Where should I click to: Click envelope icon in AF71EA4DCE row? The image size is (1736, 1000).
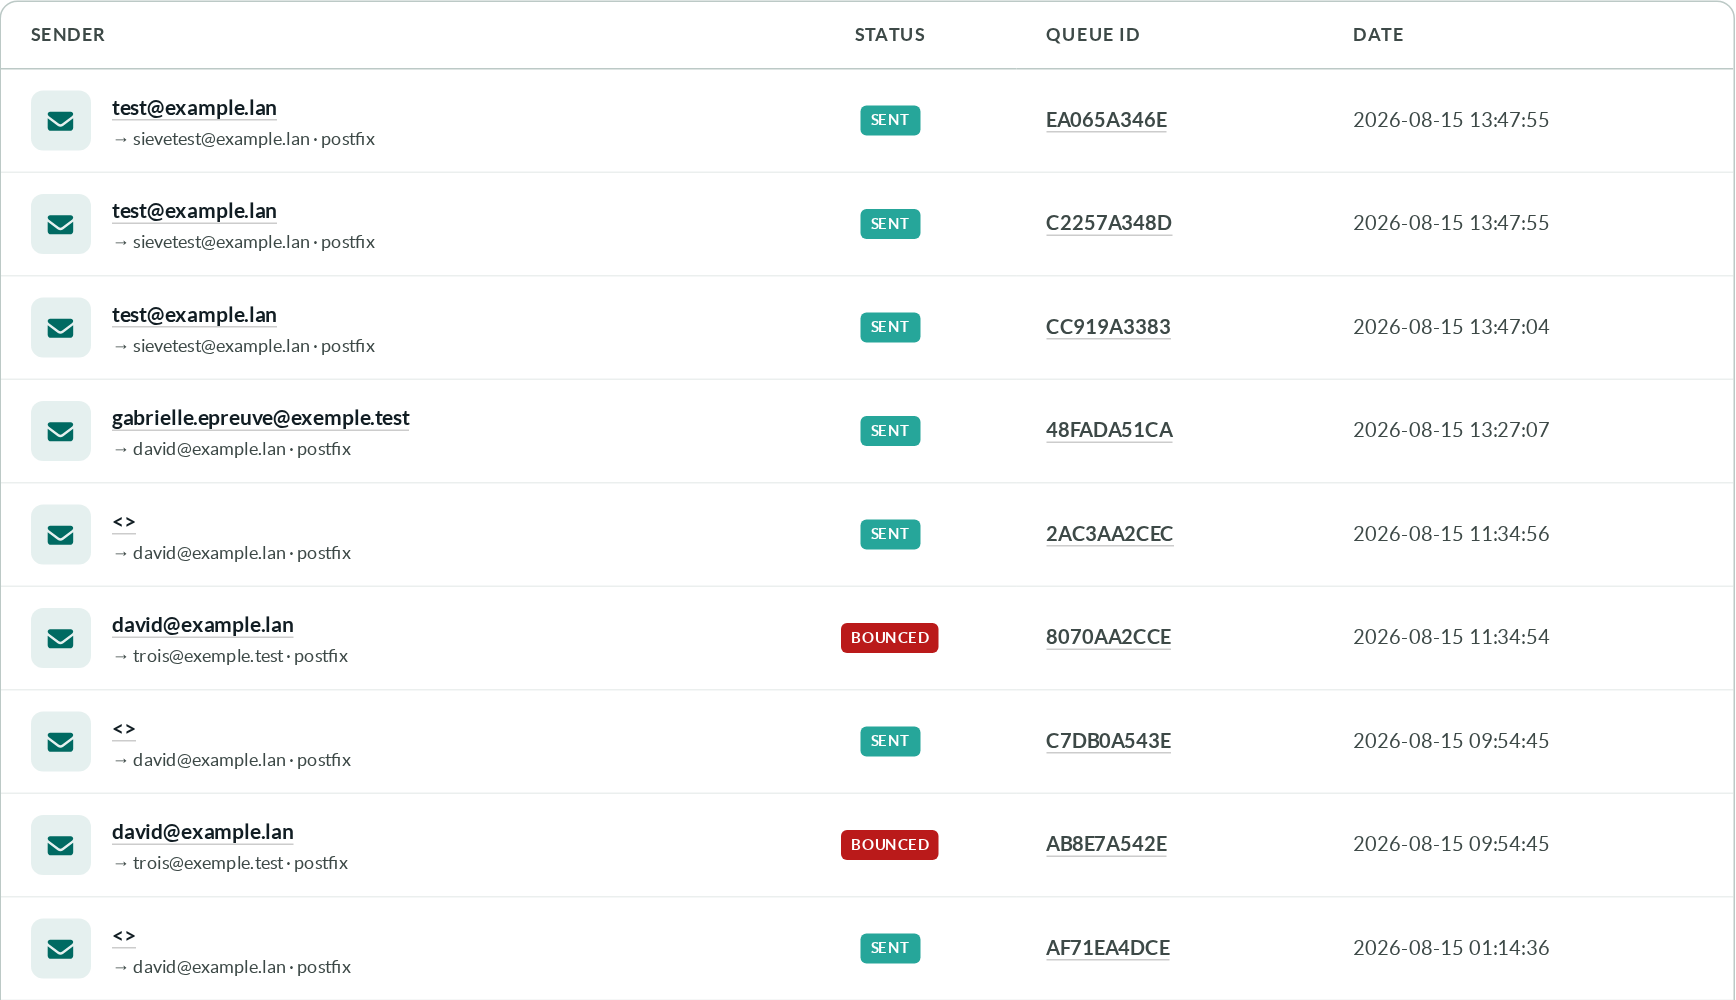tap(61, 949)
